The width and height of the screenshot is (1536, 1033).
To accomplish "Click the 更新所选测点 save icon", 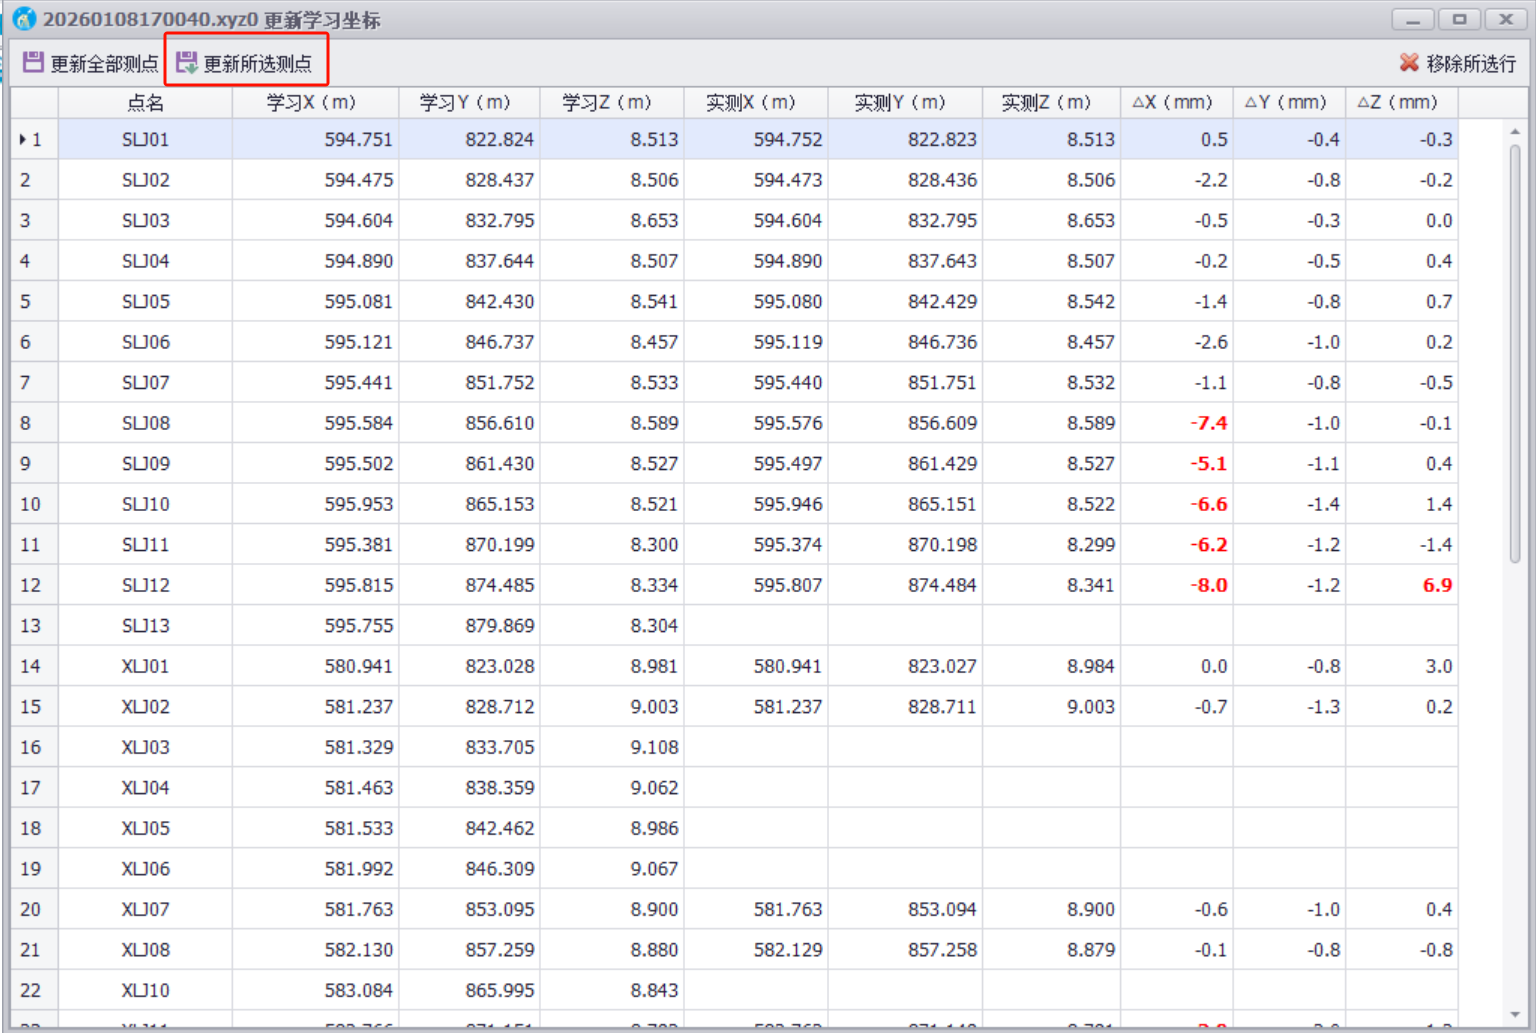I will pos(186,63).
